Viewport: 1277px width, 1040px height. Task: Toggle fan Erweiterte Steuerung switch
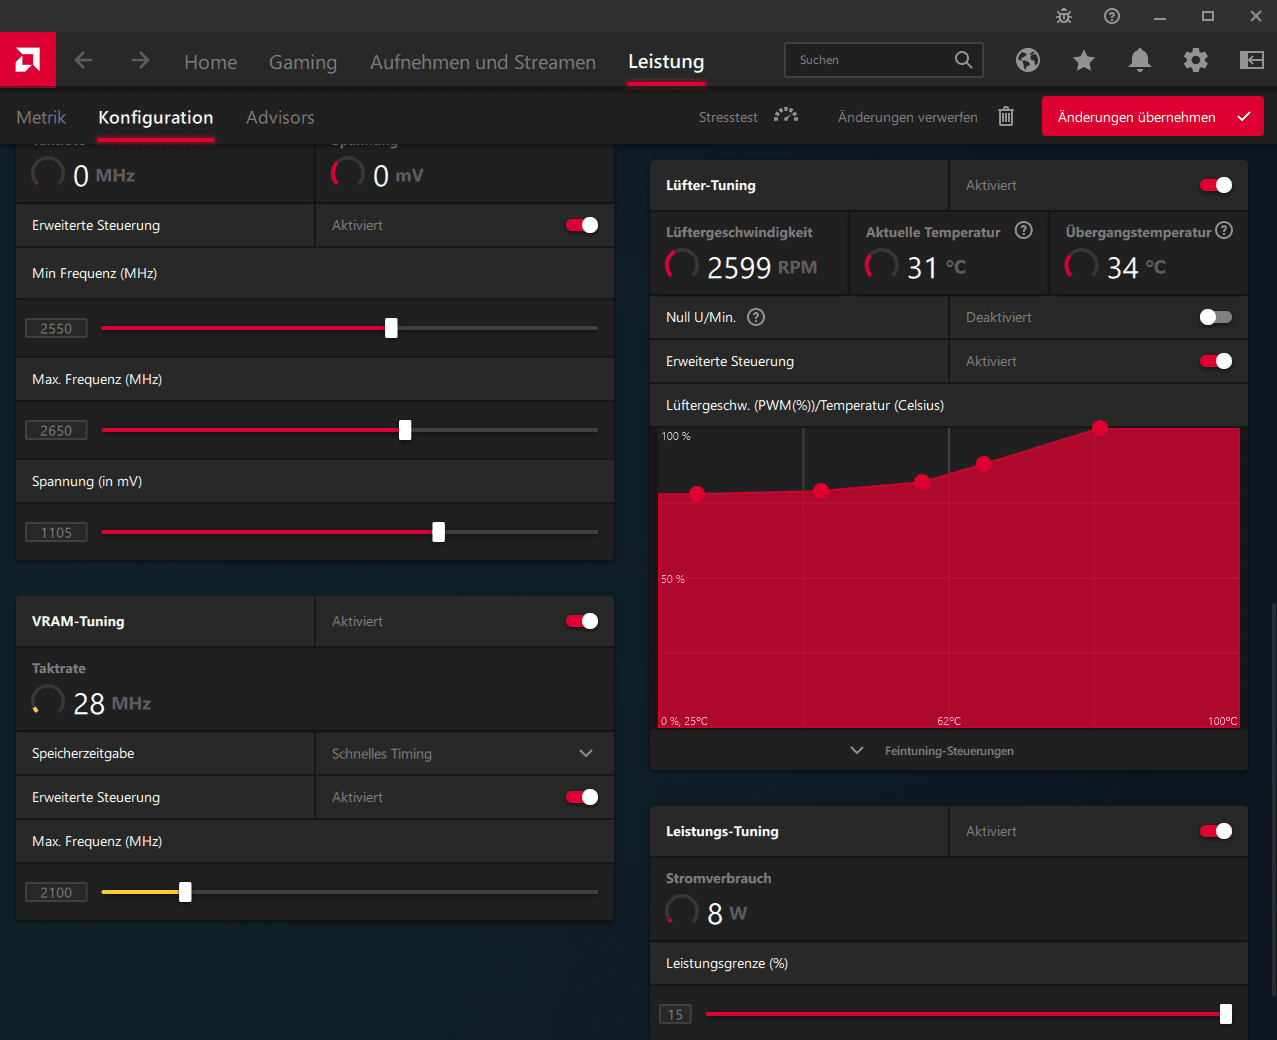tap(1216, 361)
